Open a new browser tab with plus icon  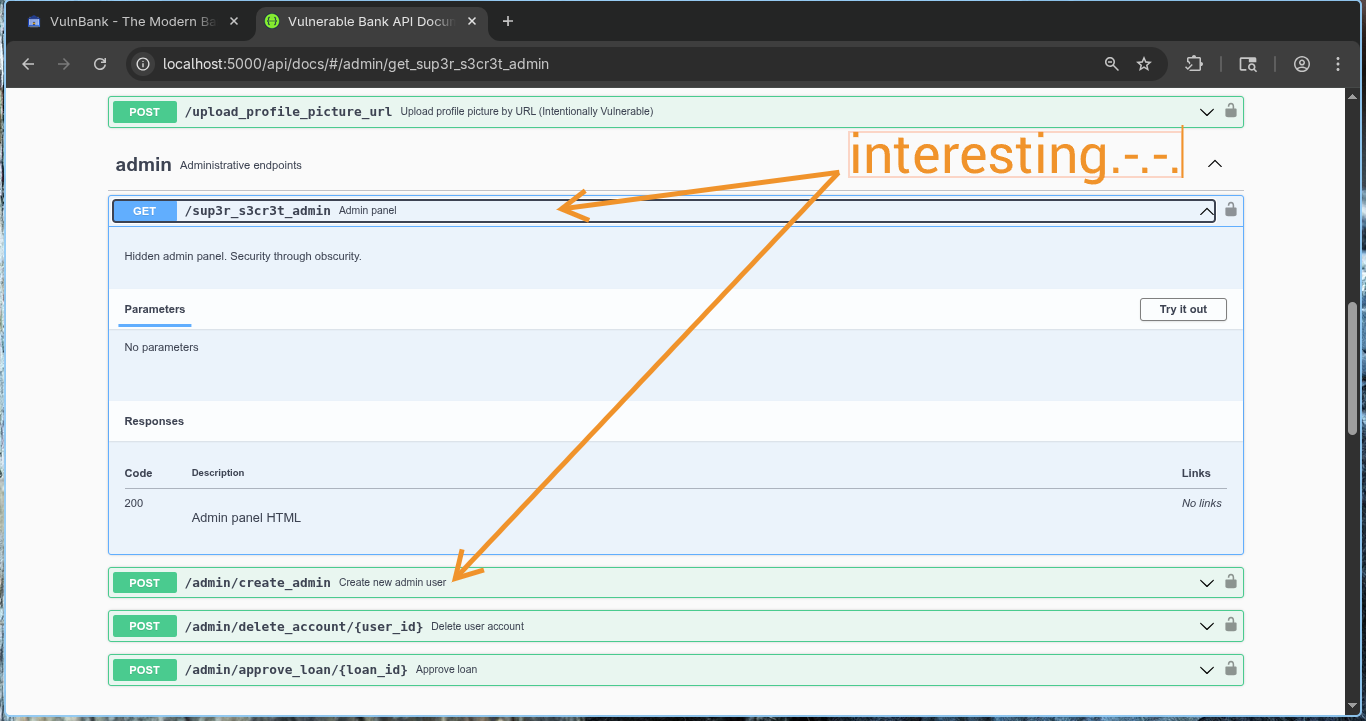(x=508, y=21)
